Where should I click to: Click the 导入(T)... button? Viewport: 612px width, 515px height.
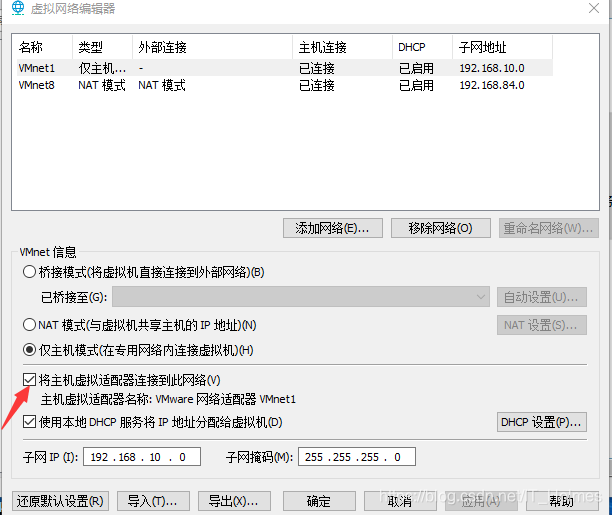[153, 501]
